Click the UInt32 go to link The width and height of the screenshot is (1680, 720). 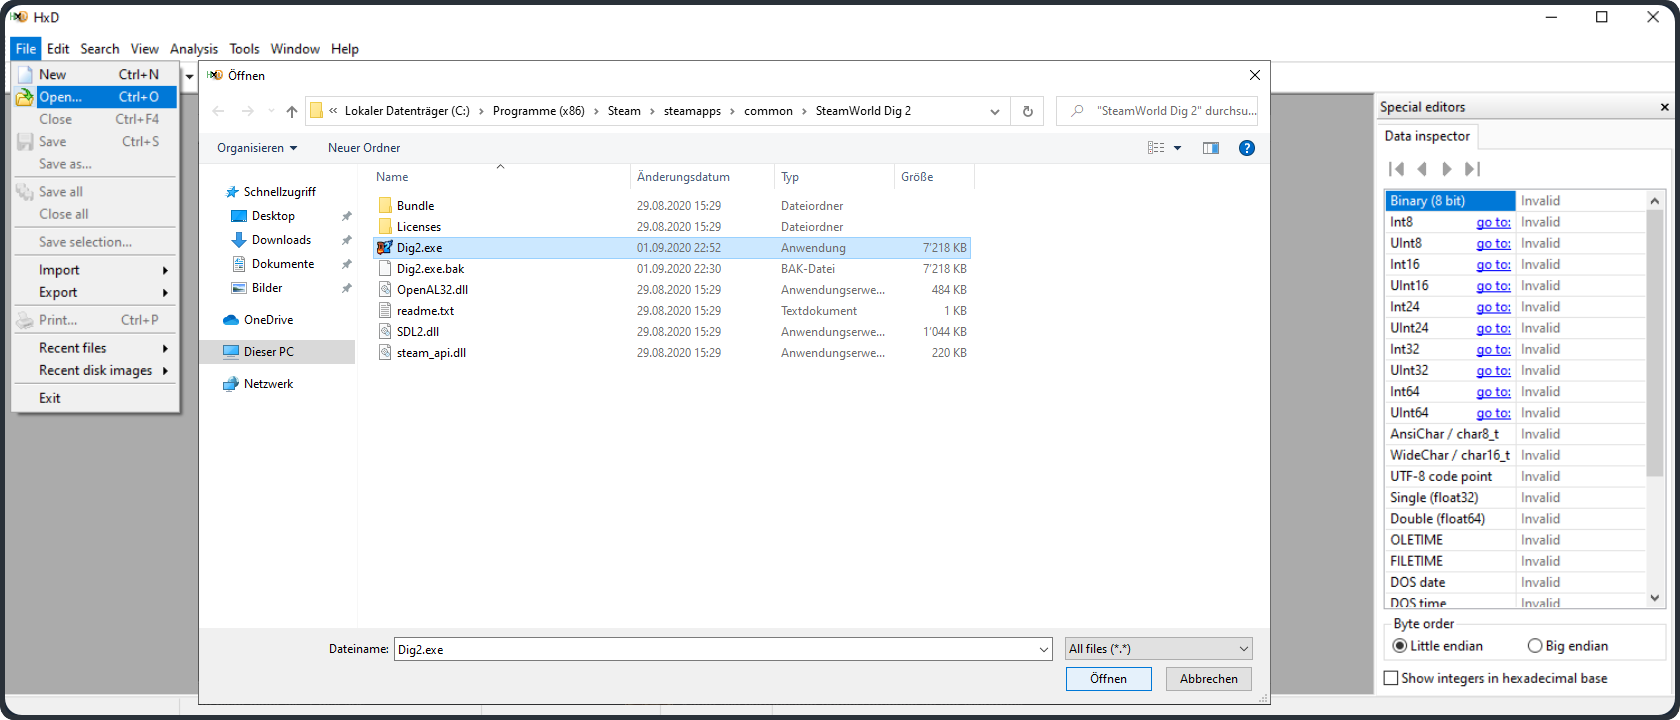pos(1493,371)
